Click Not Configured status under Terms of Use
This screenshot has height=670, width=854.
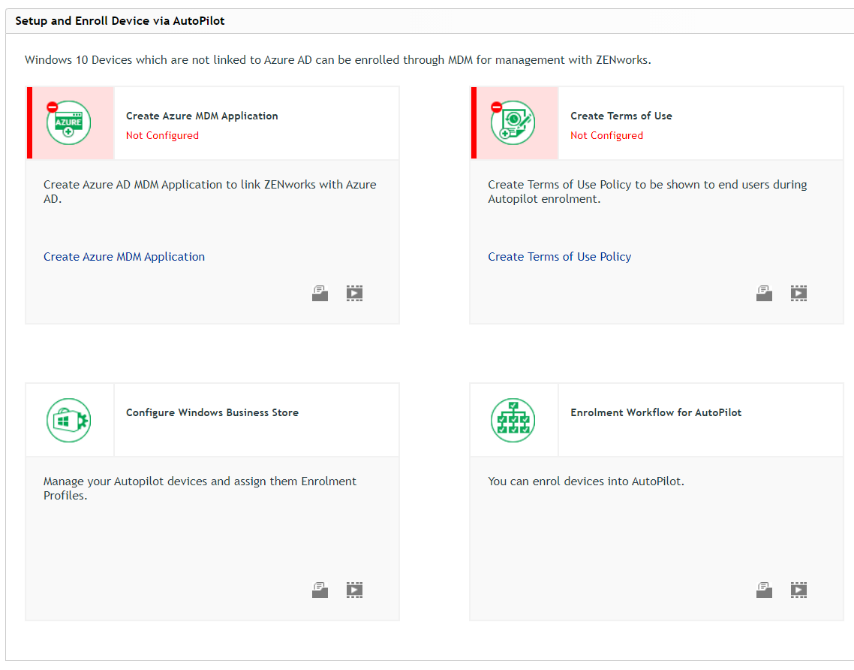pos(607,136)
